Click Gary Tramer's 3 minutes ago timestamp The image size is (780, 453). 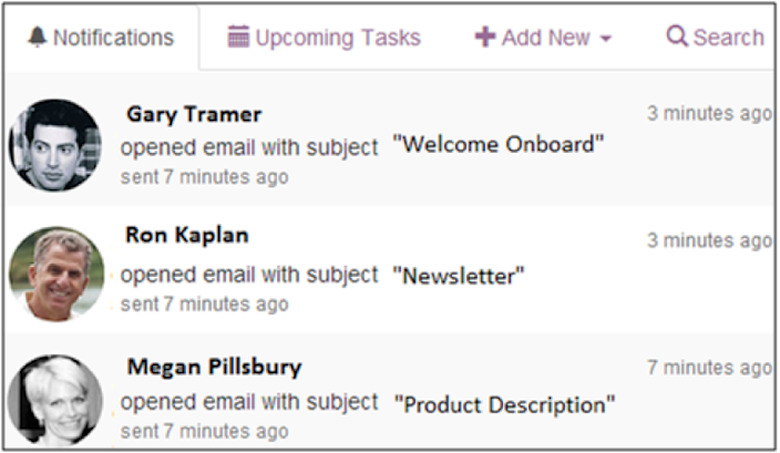point(708,113)
